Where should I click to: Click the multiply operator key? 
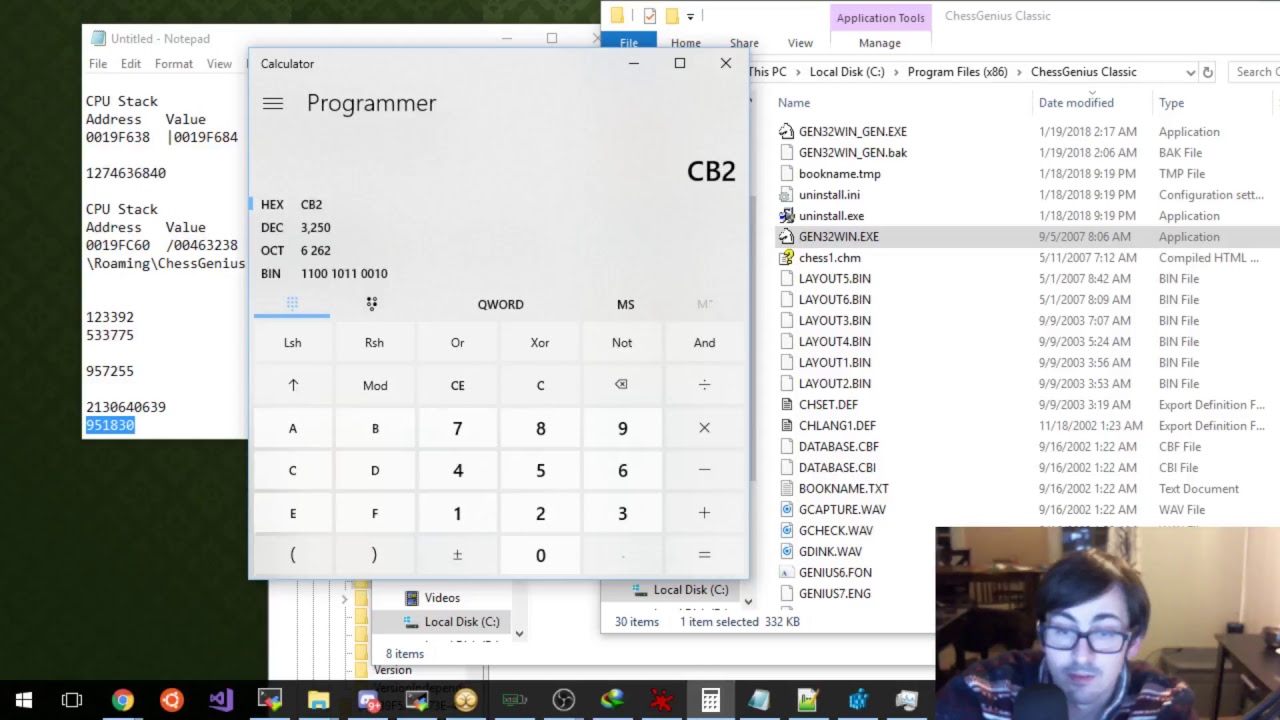[x=704, y=428]
